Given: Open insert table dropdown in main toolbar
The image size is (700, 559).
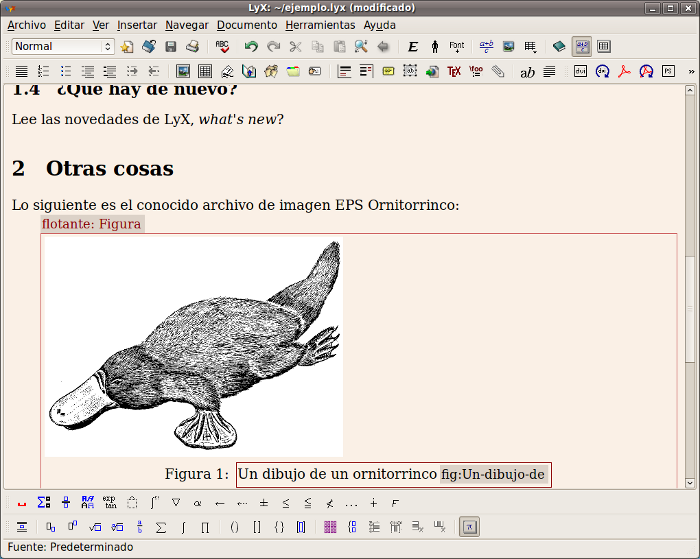Looking at the screenshot, I should (x=530, y=46).
